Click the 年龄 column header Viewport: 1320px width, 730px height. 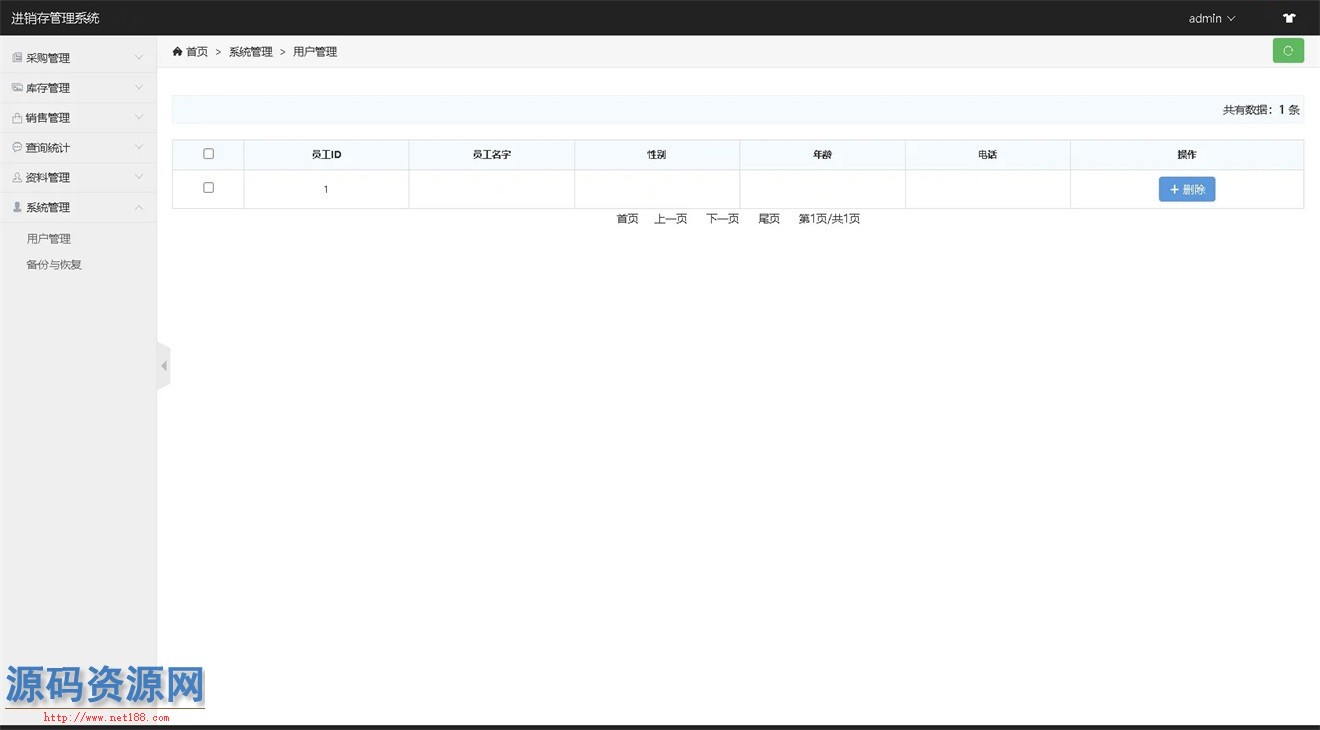coord(822,155)
